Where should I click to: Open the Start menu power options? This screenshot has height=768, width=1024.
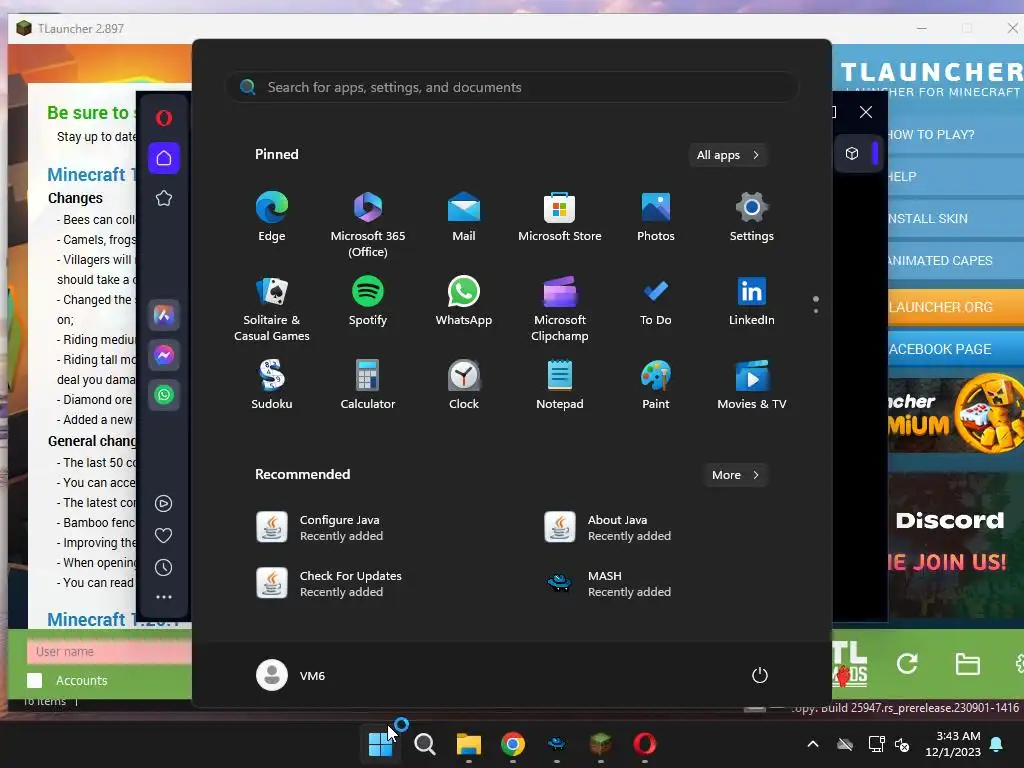pos(760,675)
